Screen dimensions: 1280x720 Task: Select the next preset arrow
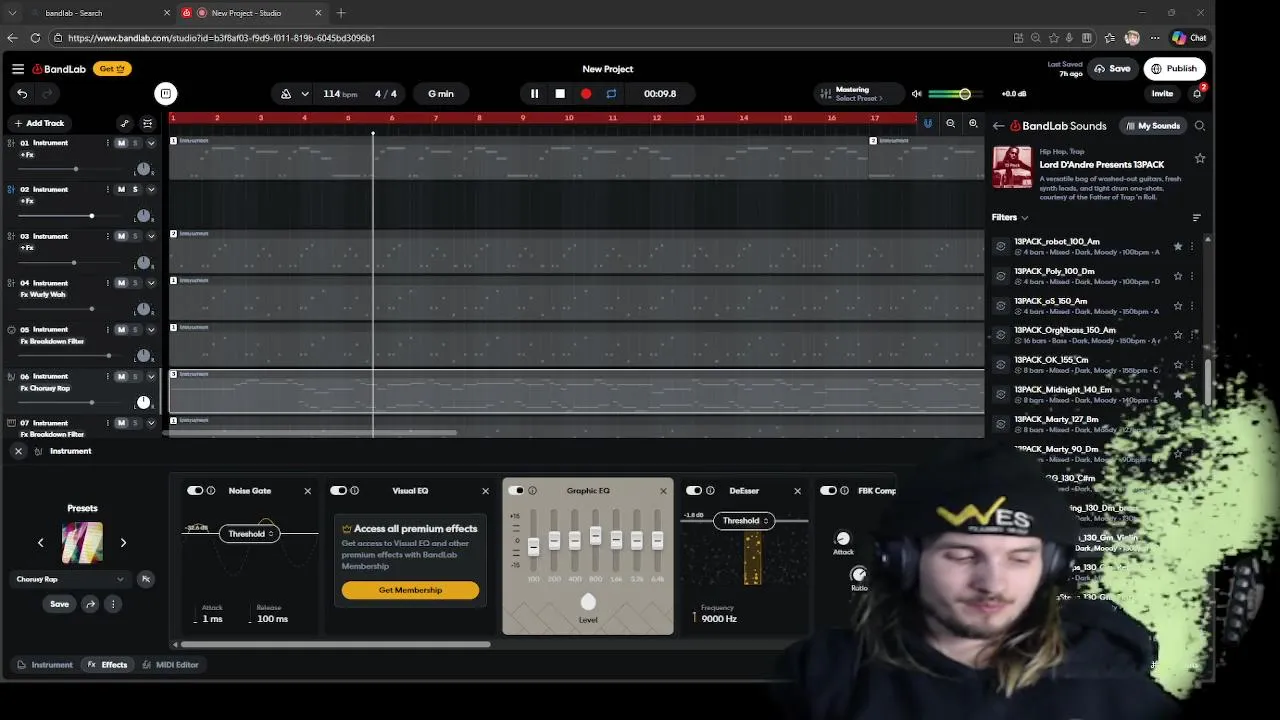click(x=123, y=543)
